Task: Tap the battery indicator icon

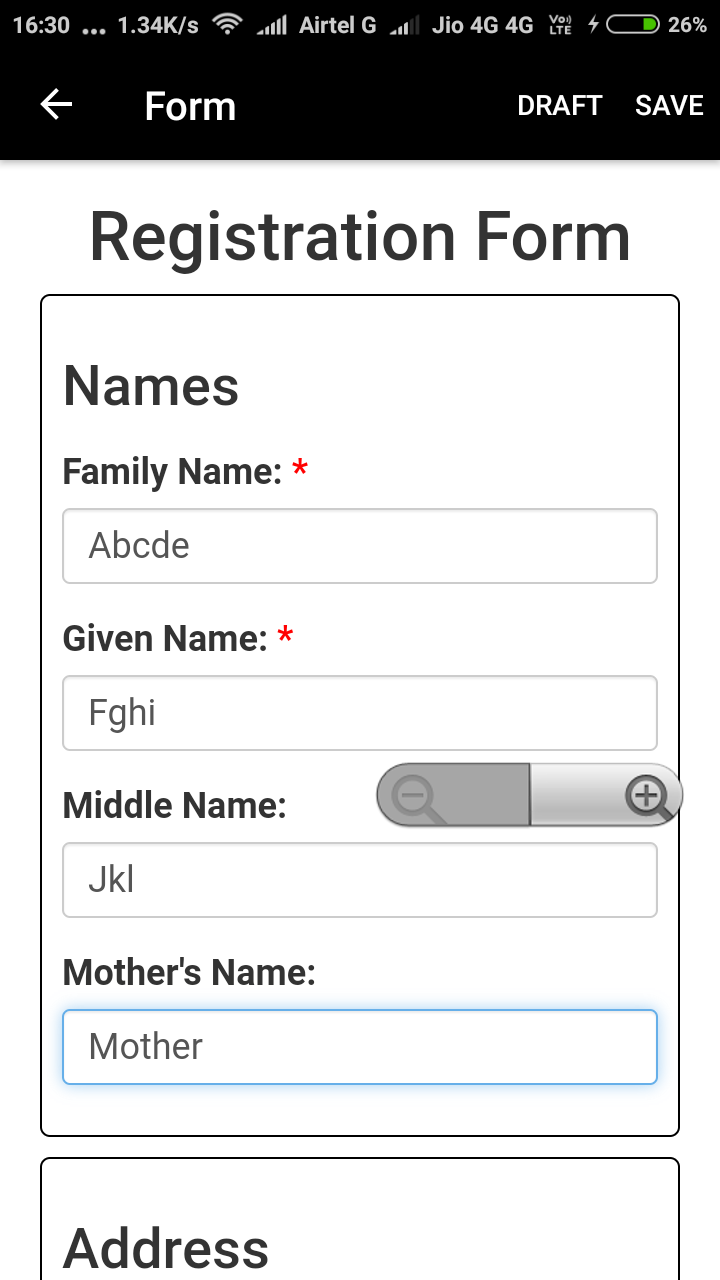Action: pyautogui.click(x=634, y=25)
